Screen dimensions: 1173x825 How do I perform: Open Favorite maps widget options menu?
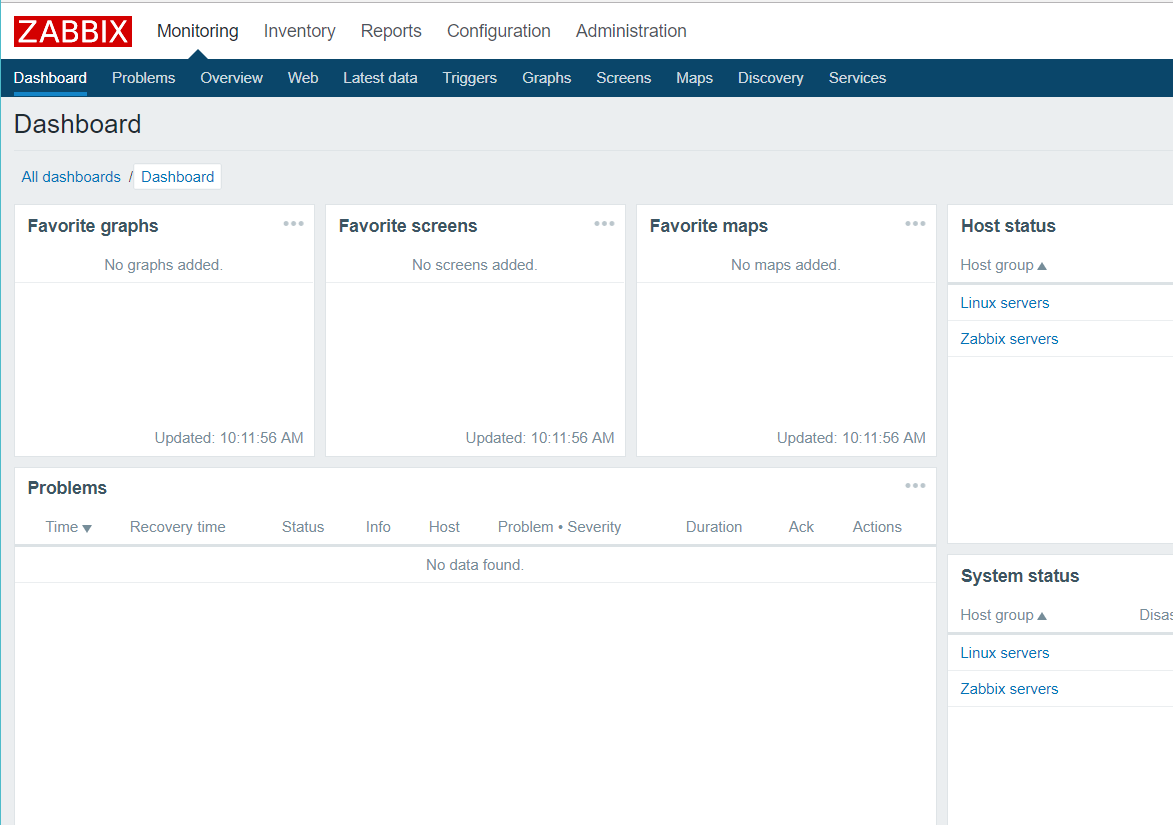[x=916, y=224]
